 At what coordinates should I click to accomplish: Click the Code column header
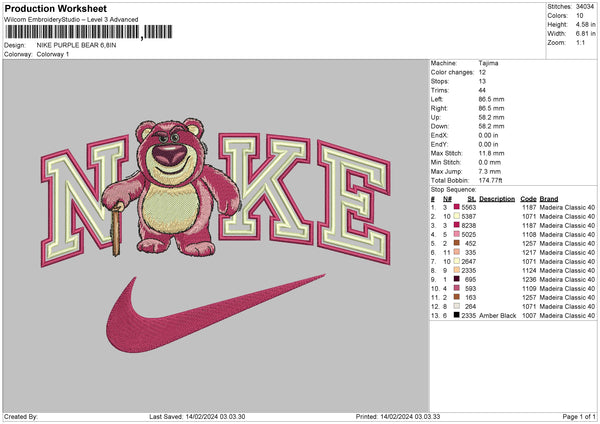point(528,199)
